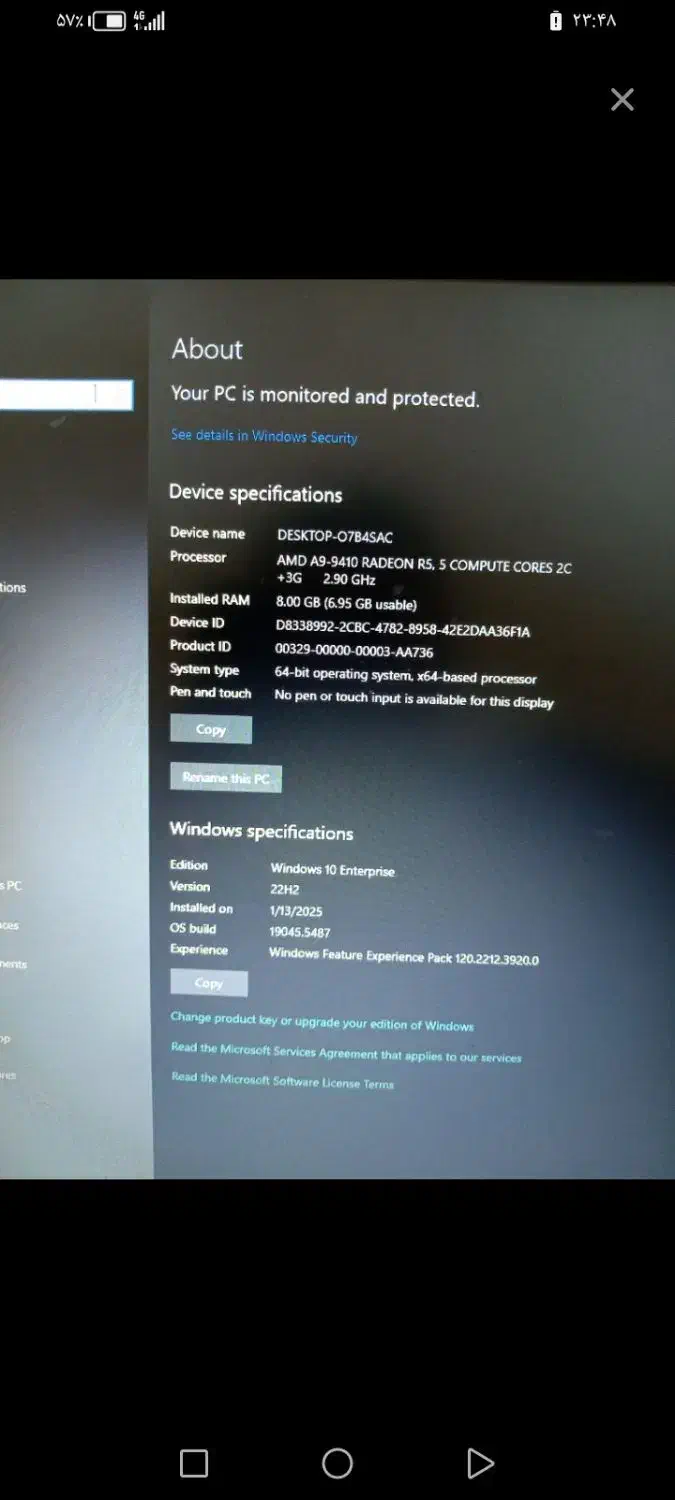
Task: Select the OS build 19045.5487 value
Action: point(300,932)
